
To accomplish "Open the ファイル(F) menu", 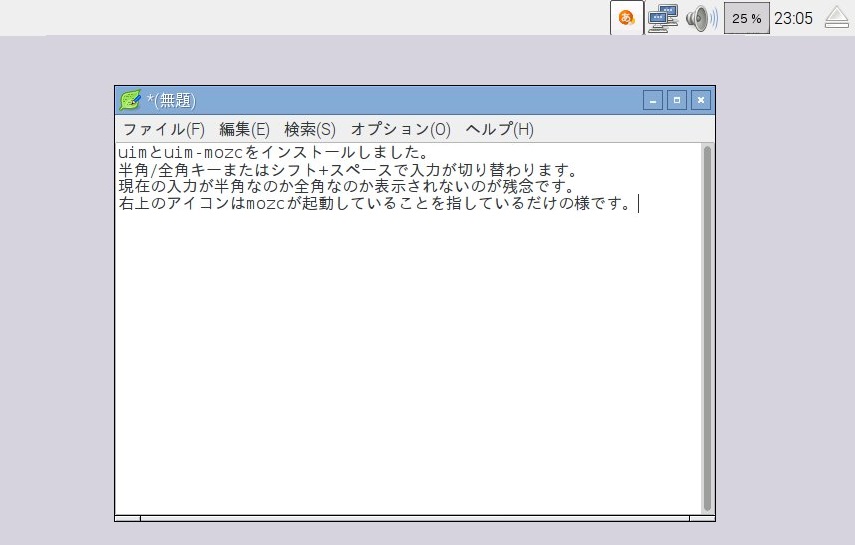I will click(x=164, y=129).
